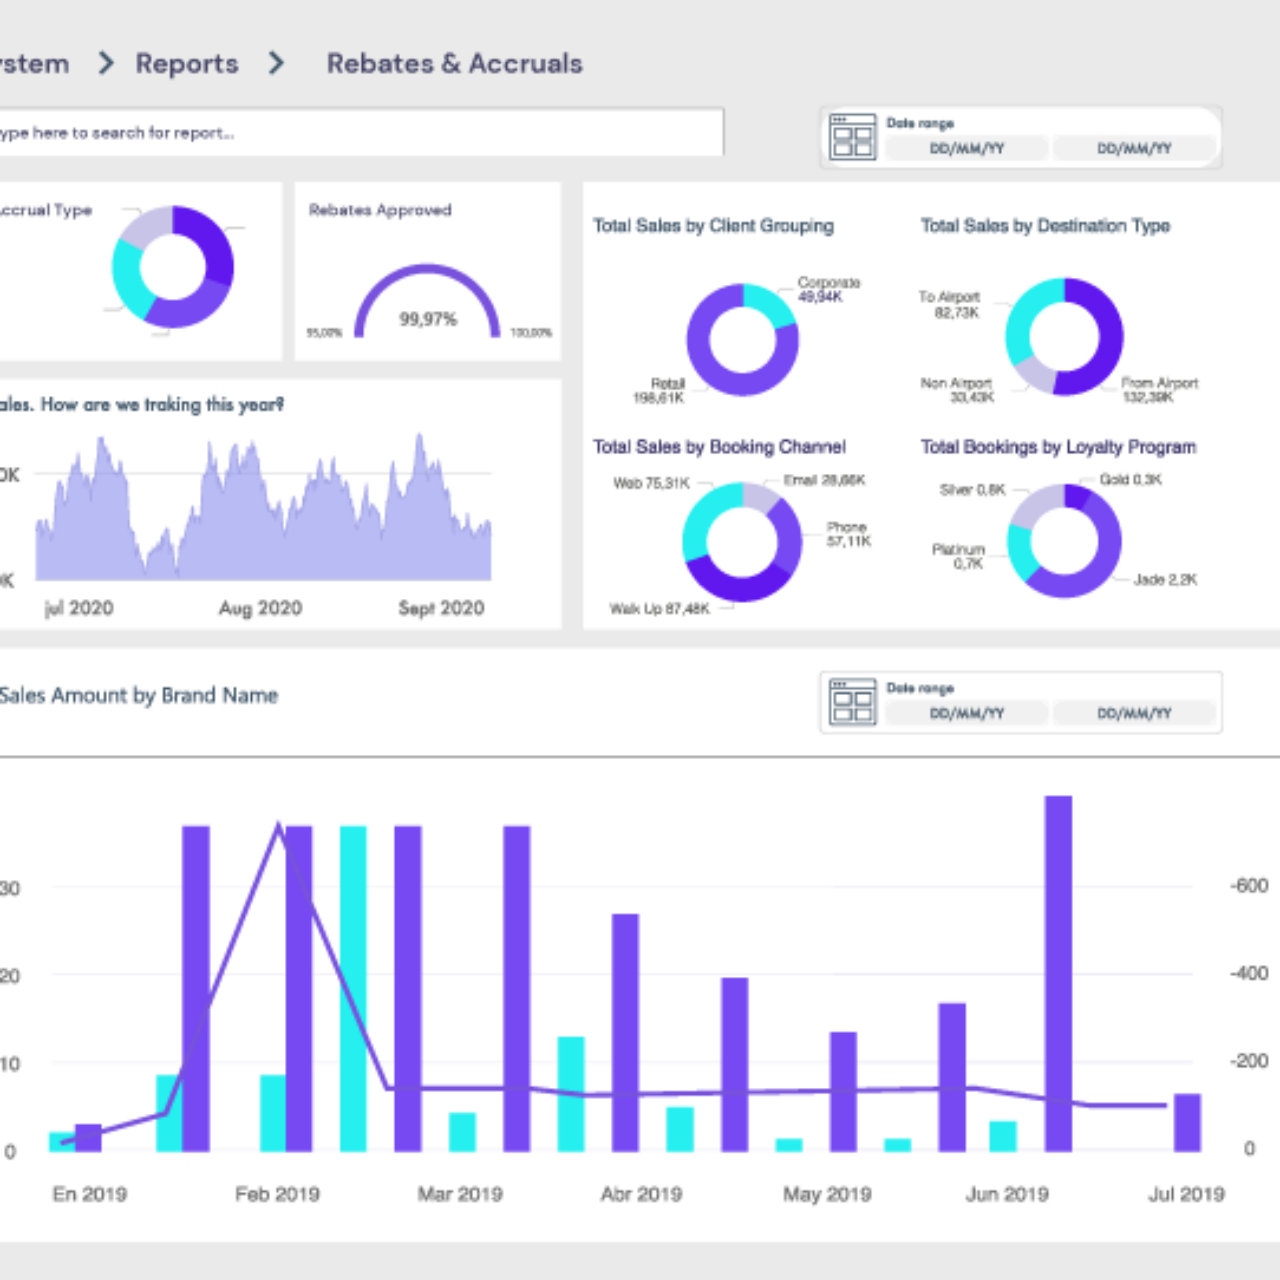Image resolution: width=1280 pixels, height=1280 pixels.
Task: Click the Aug 2020 axis label on area chart
Action: (x=260, y=608)
